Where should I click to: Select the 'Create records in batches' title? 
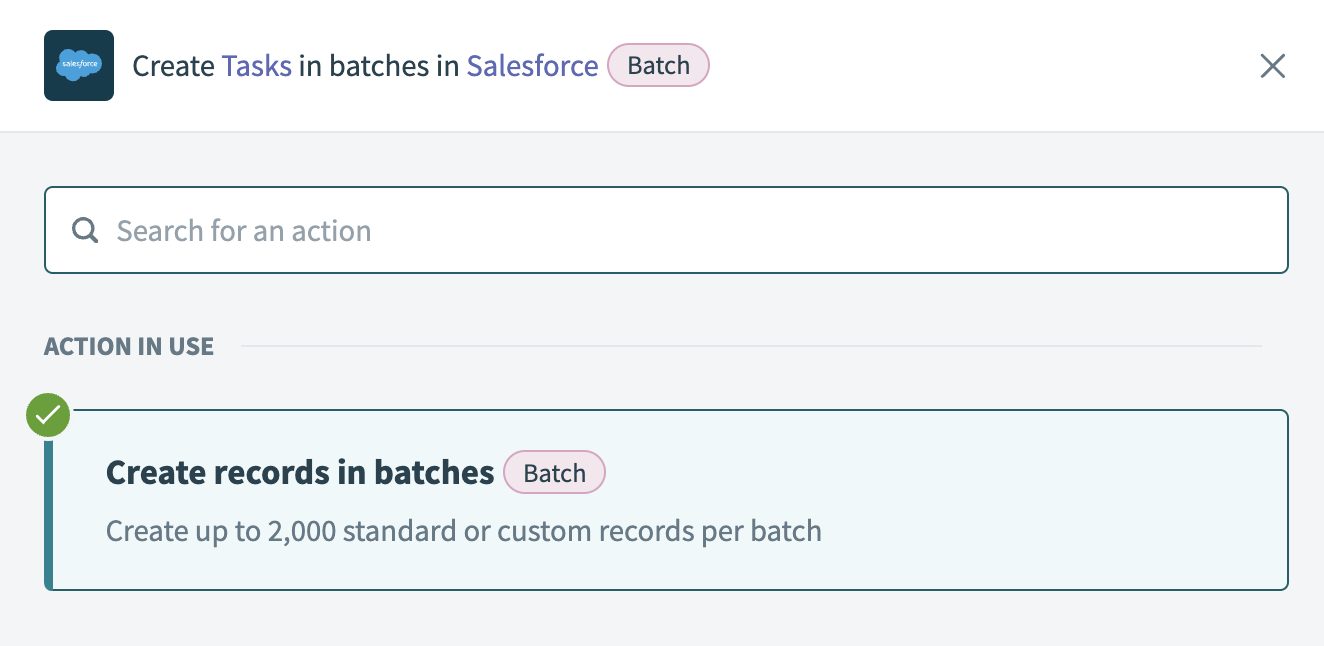pos(300,473)
